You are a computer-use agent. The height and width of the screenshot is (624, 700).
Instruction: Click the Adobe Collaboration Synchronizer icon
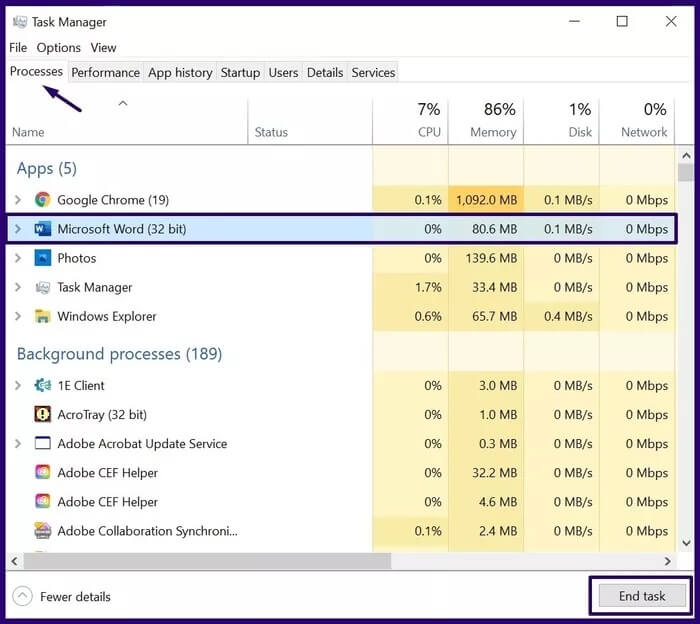[x=42, y=531]
